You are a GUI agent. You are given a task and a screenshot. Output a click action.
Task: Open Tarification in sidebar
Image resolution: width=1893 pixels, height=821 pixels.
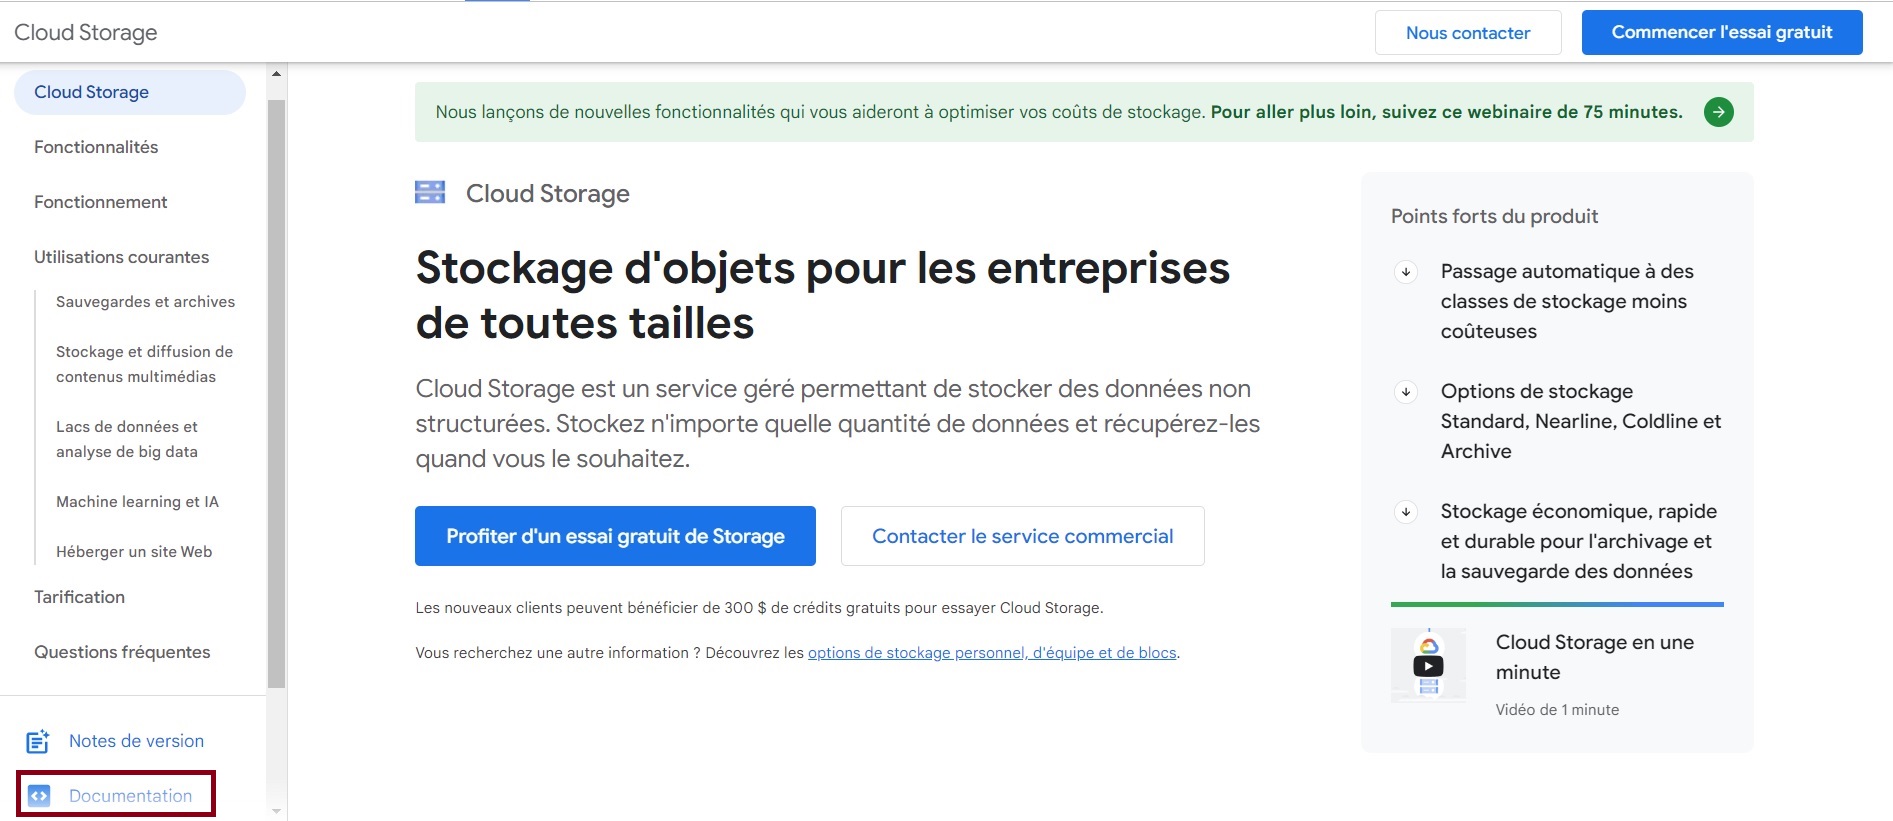coord(80,597)
